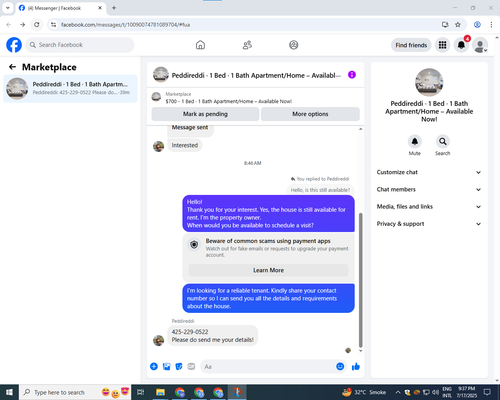Image resolution: width=500 pixels, height=400 pixels.
Task: Open the $700 Marketplace listing banner
Action: pyautogui.click(x=229, y=98)
